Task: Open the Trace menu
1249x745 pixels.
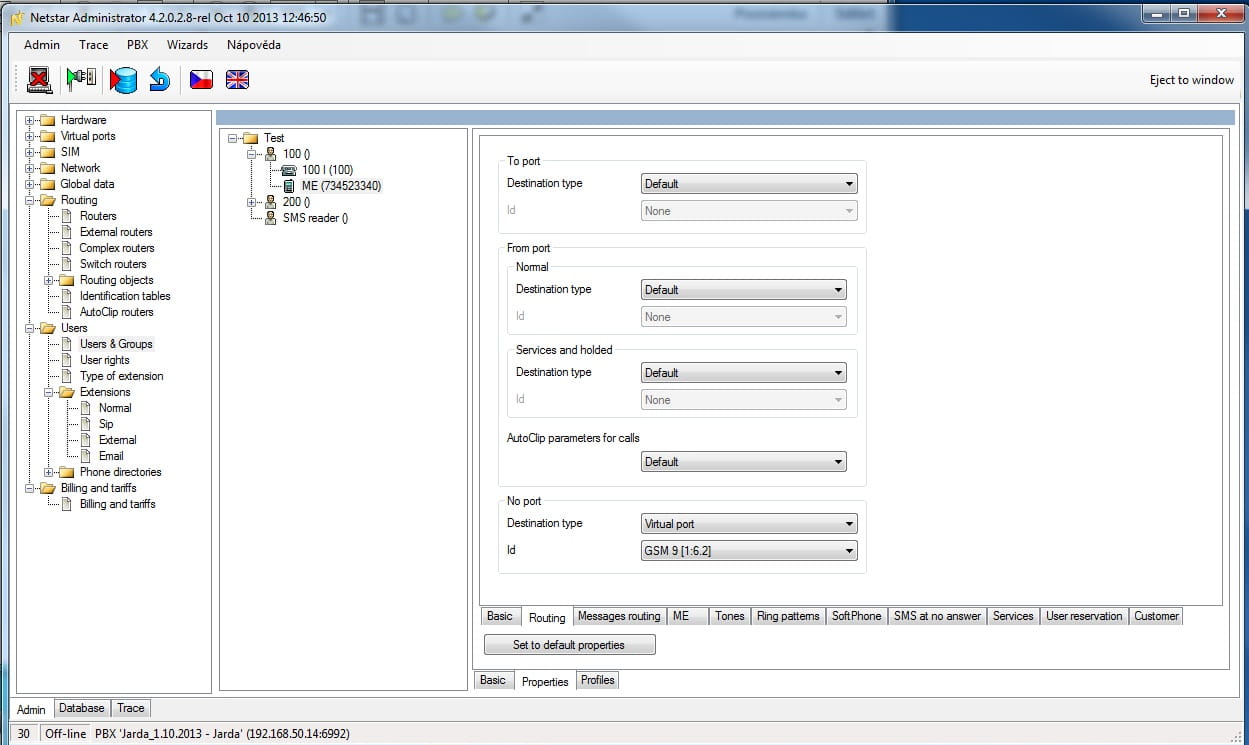Action: (x=93, y=45)
